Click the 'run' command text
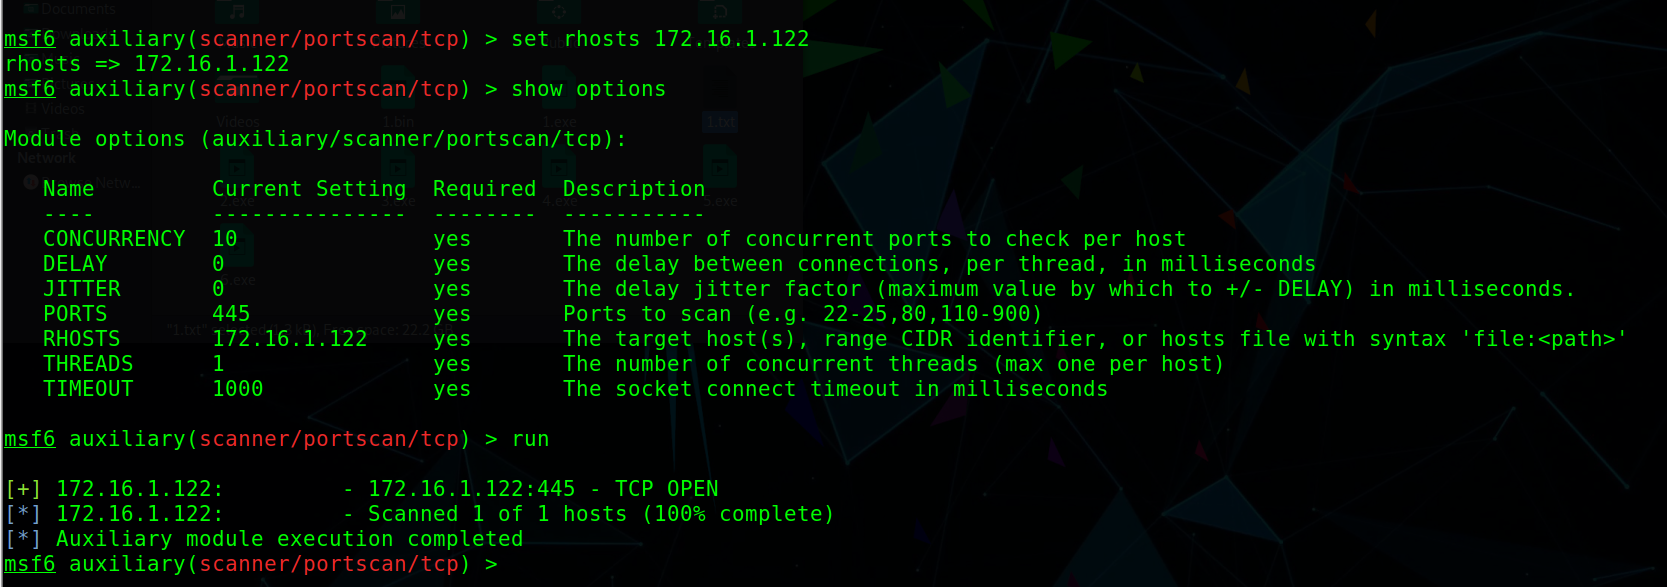 click(530, 439)
